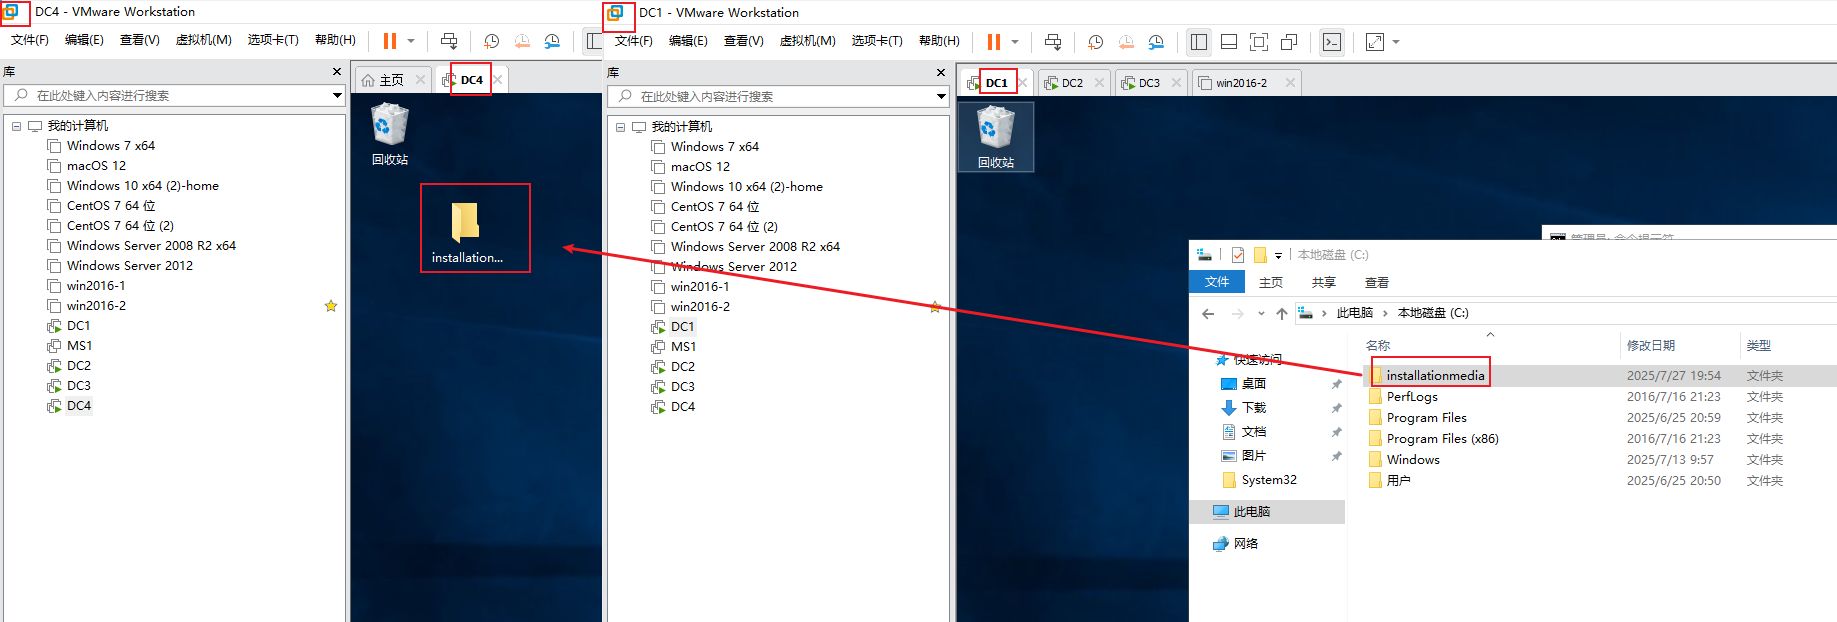Switch to Unity mode in DC1 window

click(1289, 42)
